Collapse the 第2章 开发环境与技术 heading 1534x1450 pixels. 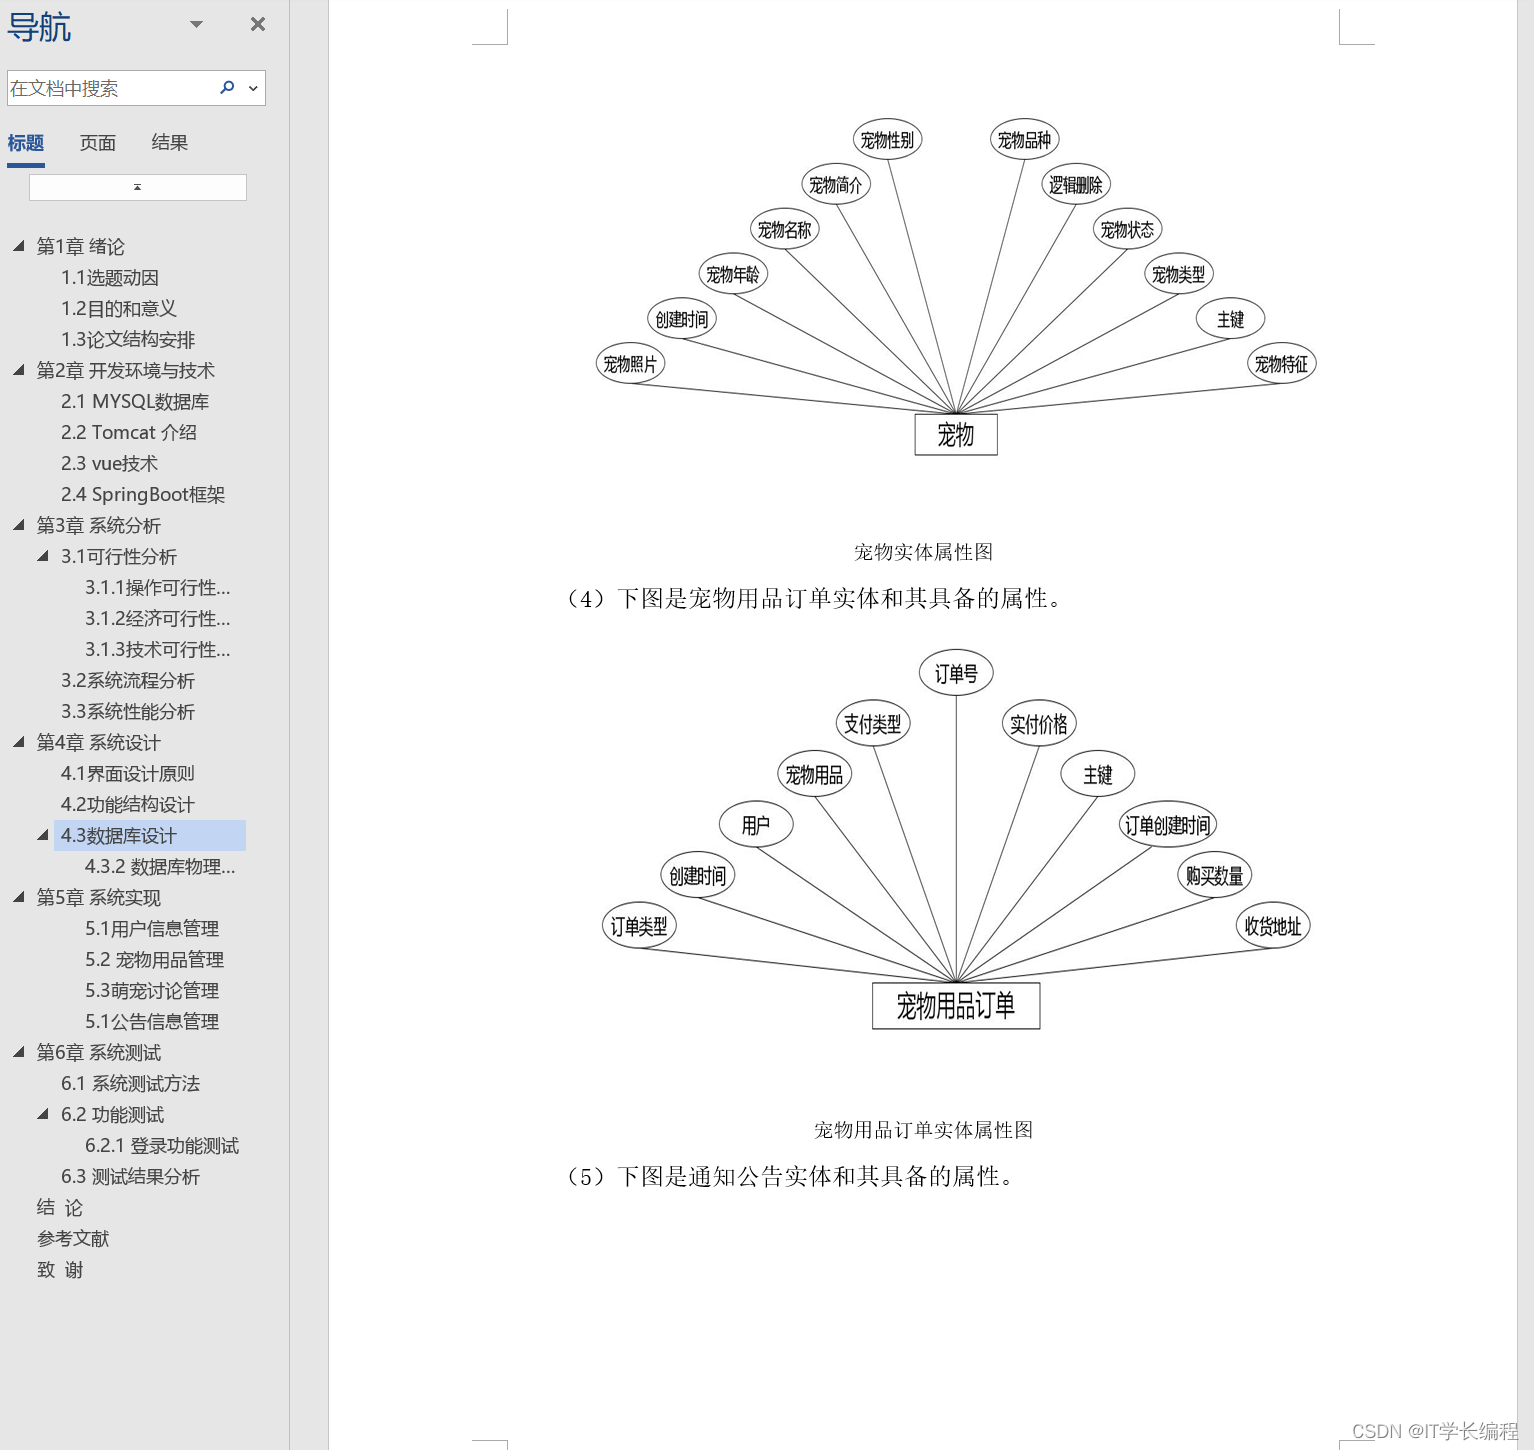point(18,370)
